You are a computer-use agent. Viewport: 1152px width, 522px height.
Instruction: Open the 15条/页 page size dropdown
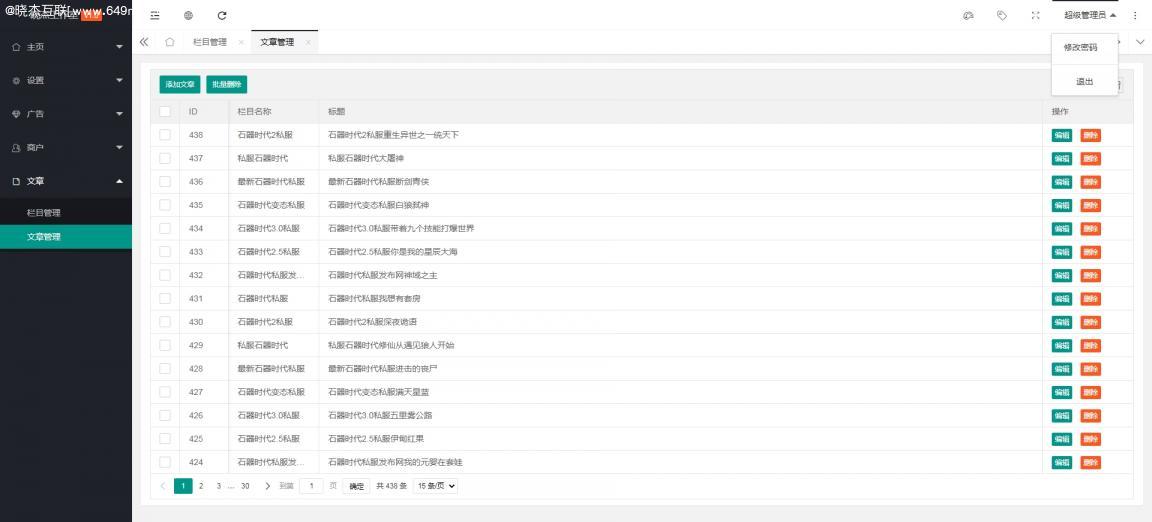436,486
